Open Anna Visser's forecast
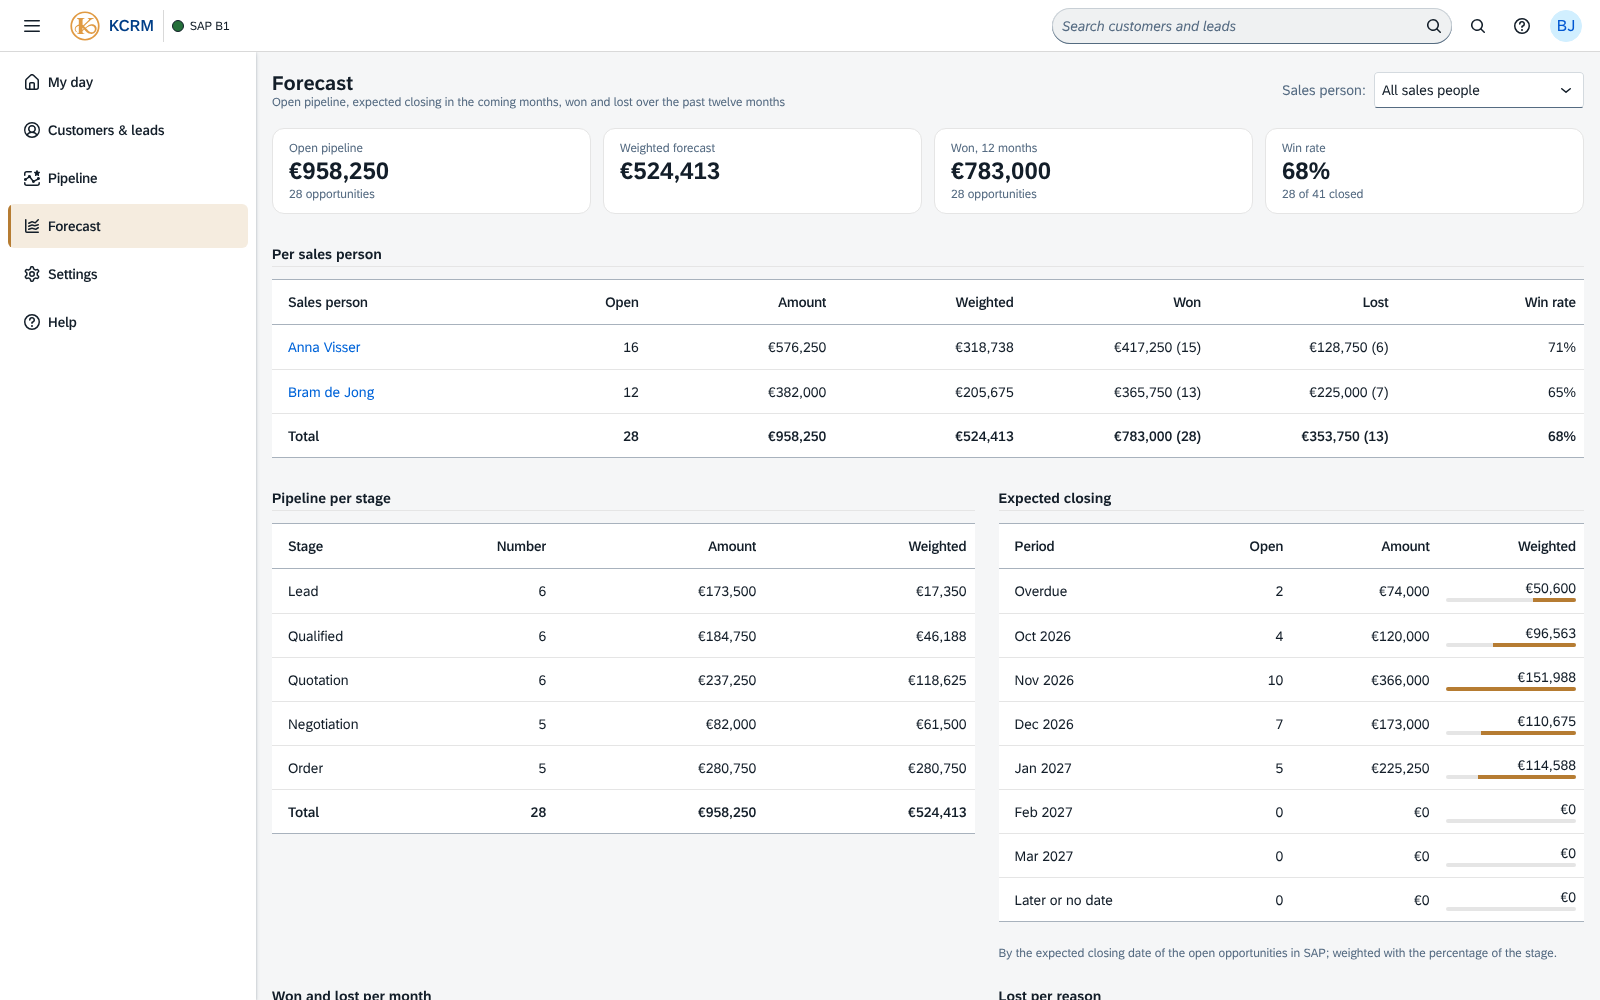1600x1000 pixels. tap(324, 347)
